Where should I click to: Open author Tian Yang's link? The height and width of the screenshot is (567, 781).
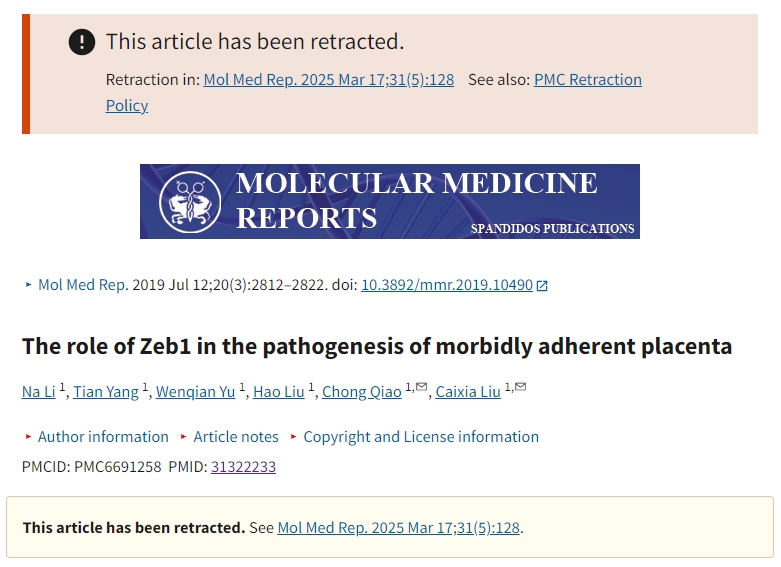(x=106, y=392)
